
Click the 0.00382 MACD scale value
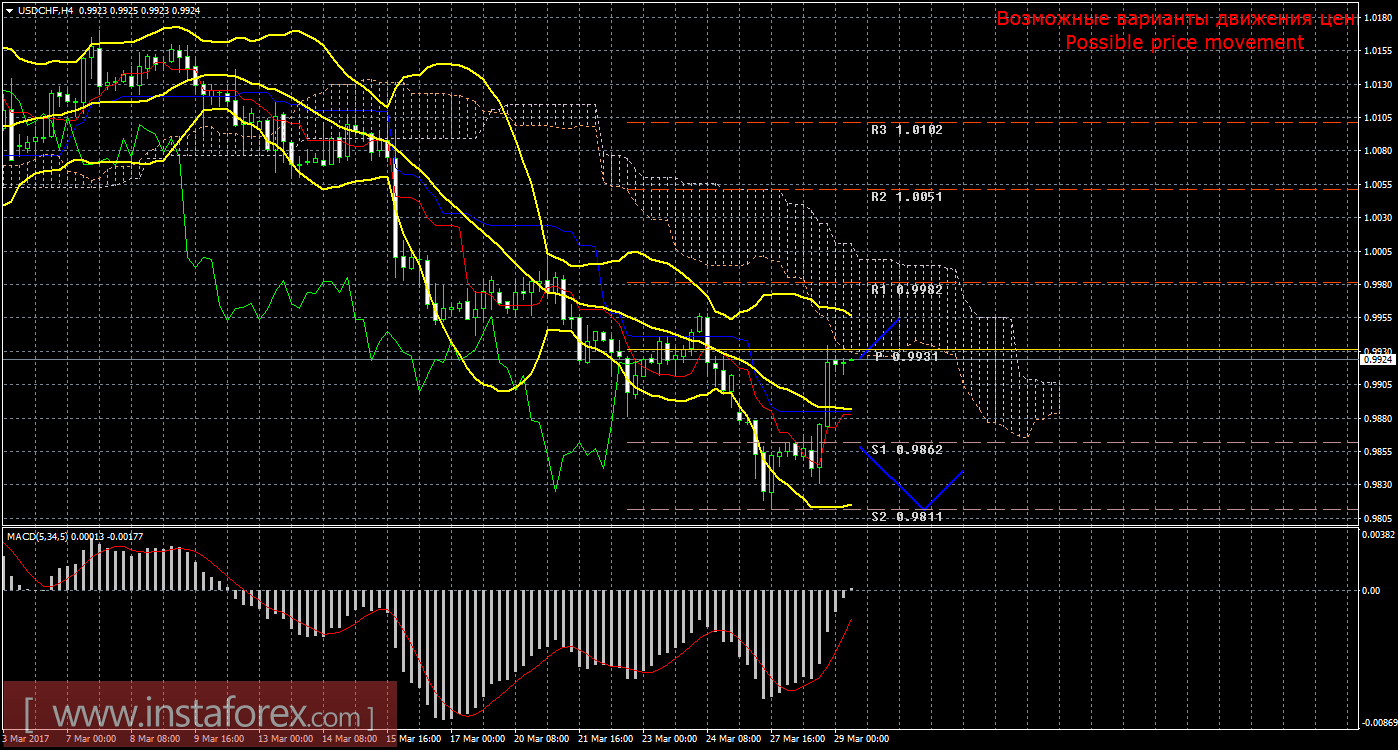(1376, 536)
